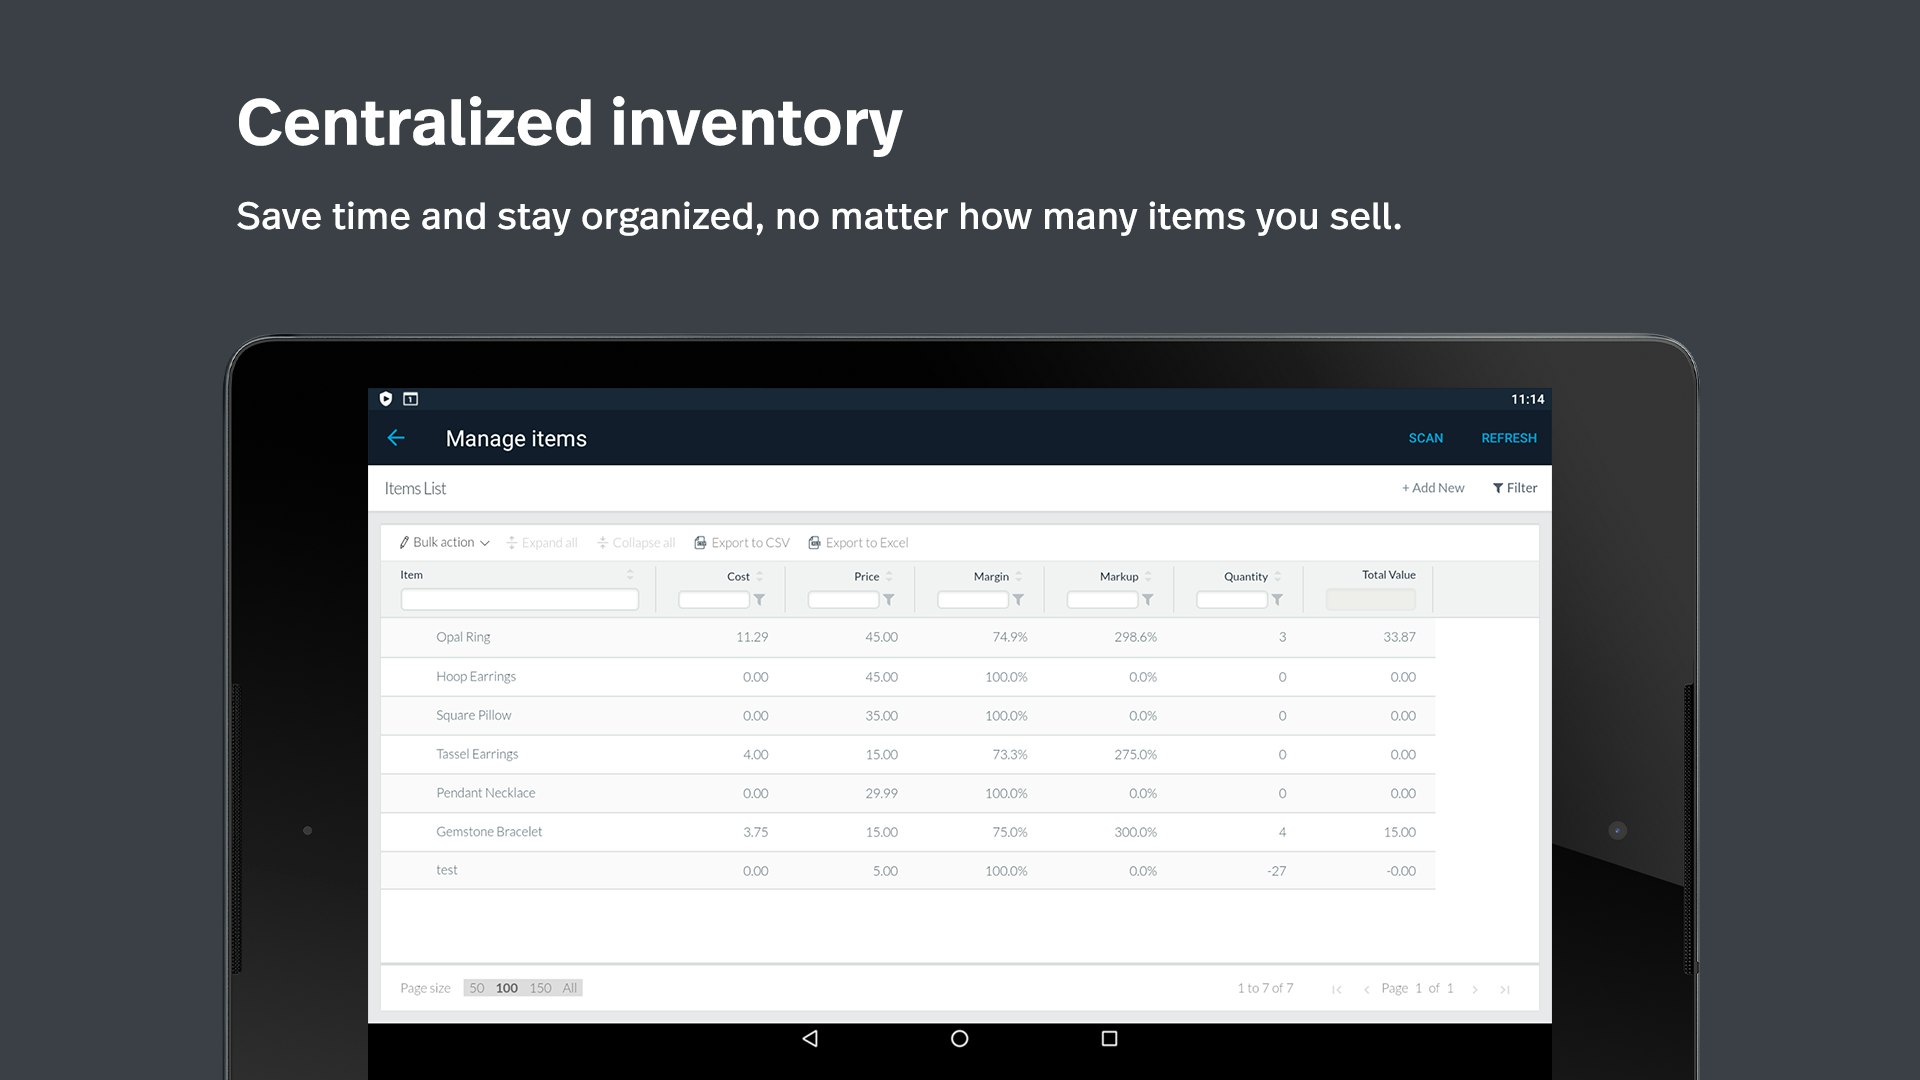This screenshot has width=1920, height=1080.
Task: Set page size to All
Action: click(x=570, y=988)
